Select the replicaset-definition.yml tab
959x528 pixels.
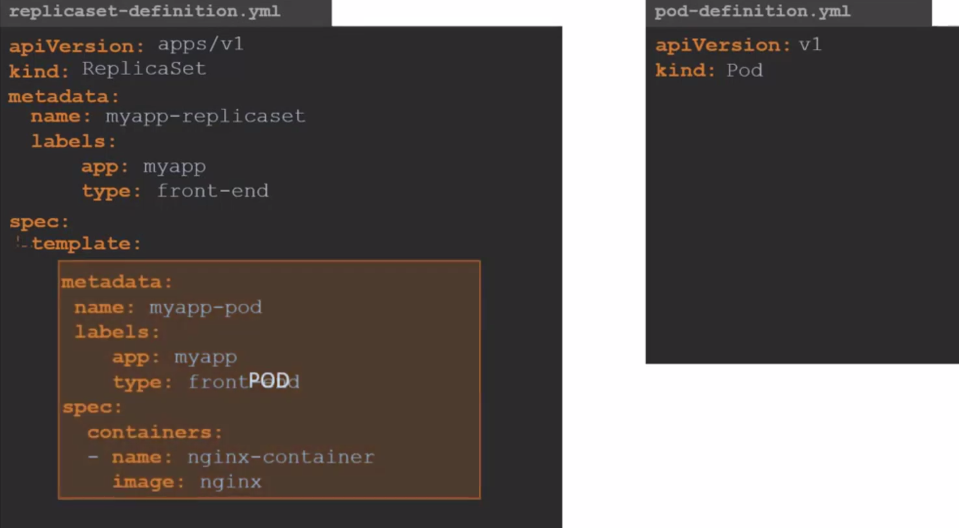pos(144,12)
